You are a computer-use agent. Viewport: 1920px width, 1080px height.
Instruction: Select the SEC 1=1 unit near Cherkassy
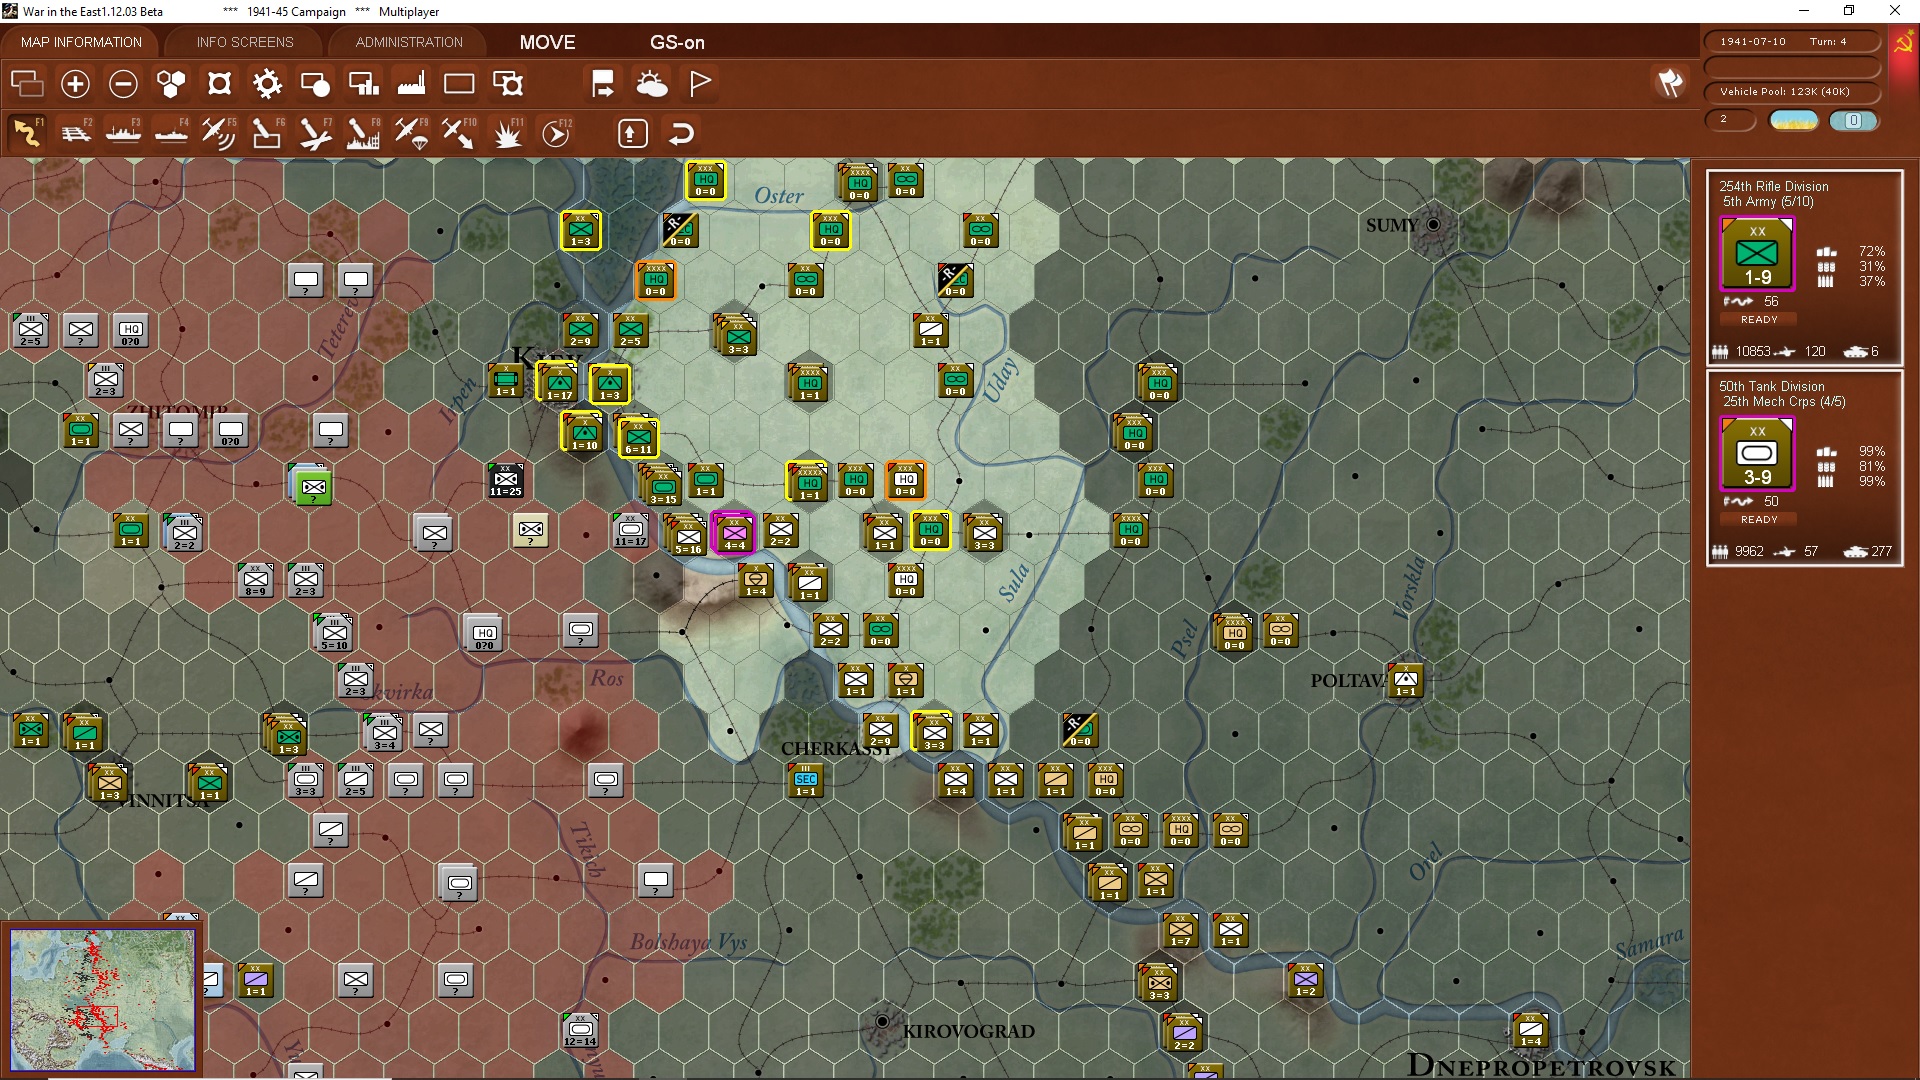806,781
